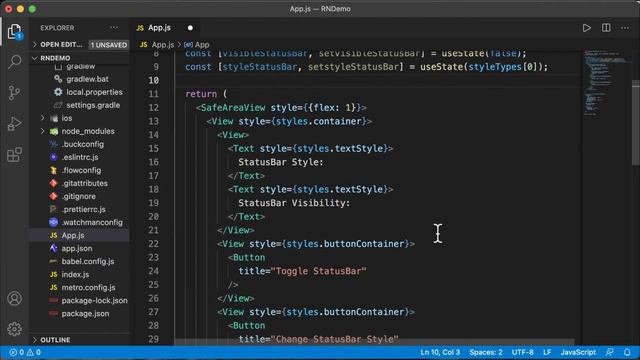Select language mode JavaScript

(x=578, y=352)
